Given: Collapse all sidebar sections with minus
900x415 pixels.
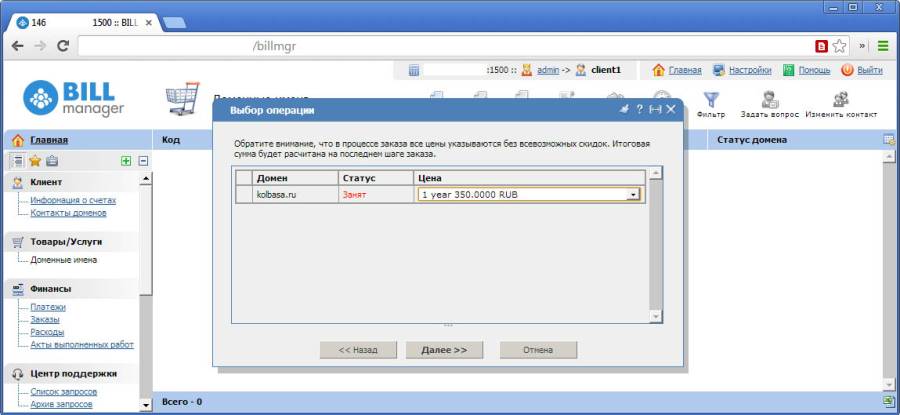Looking at the screenshot, I should 143,161.
